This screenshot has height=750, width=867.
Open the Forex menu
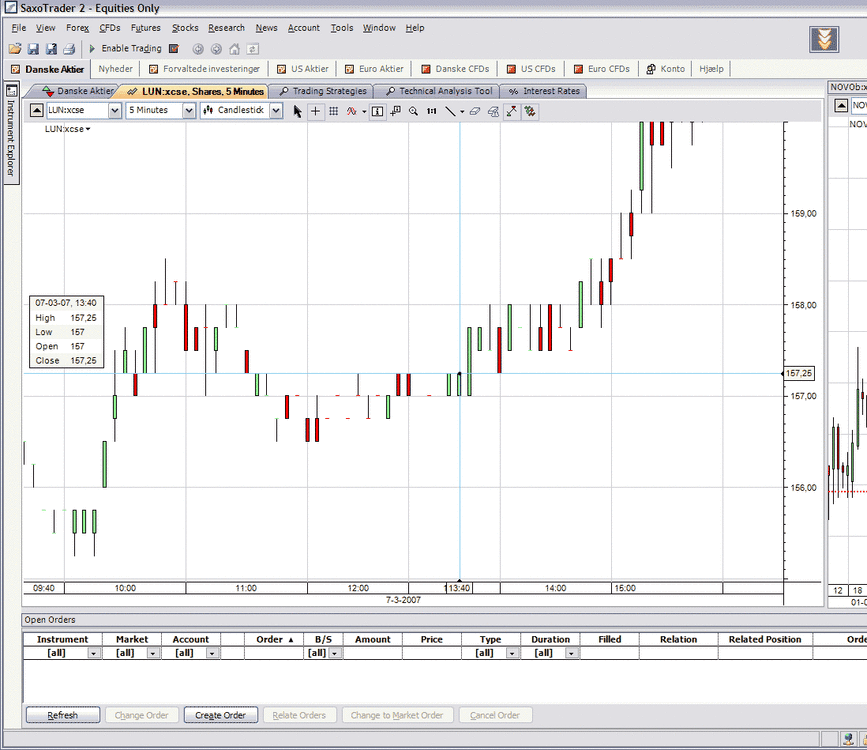[x=77, y=28]
